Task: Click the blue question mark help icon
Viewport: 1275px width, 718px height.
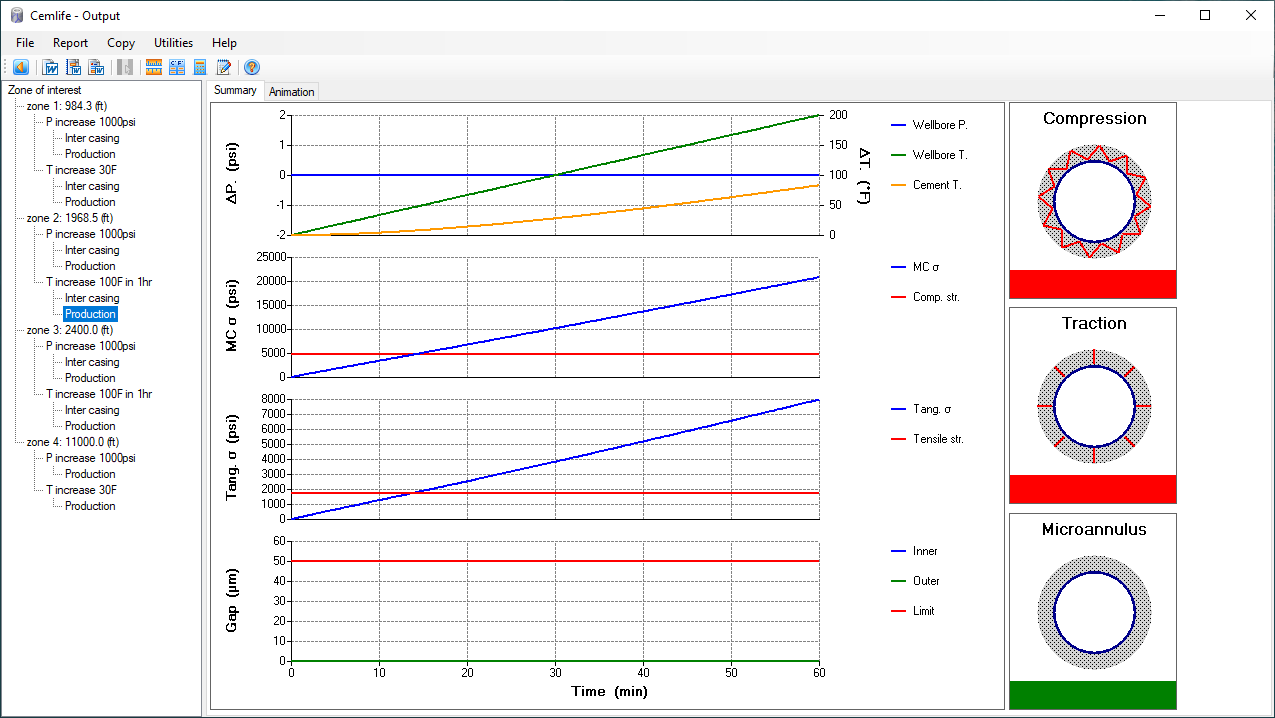Action: point(252,67)
